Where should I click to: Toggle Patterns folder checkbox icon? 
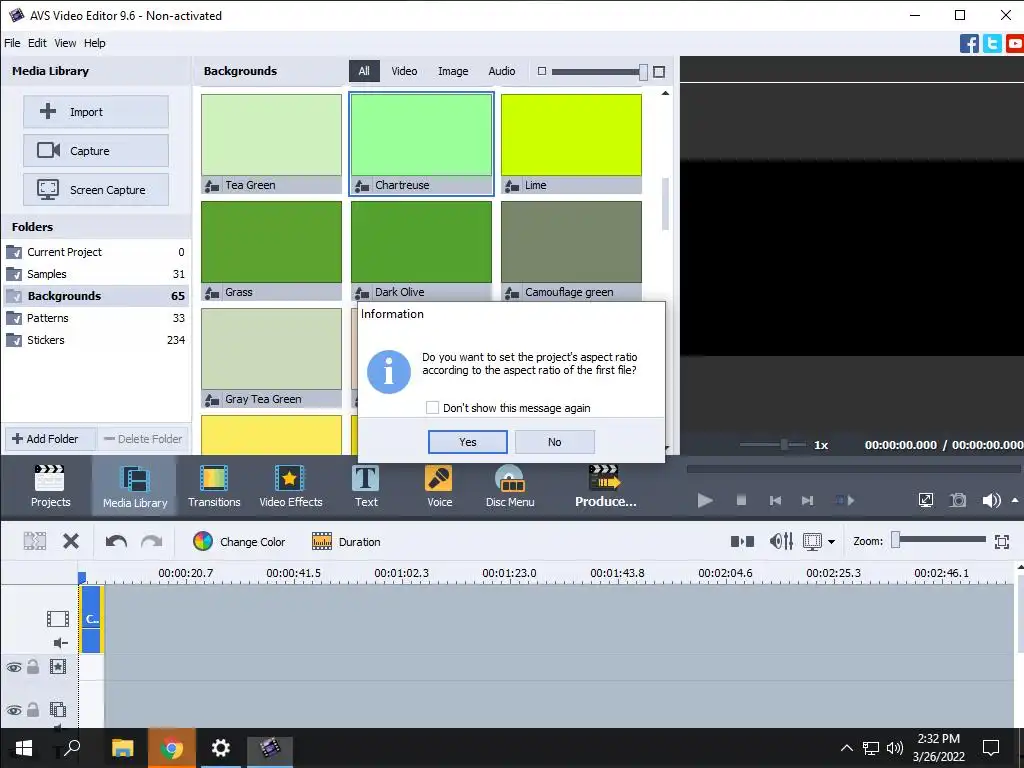tap(14, 318)
